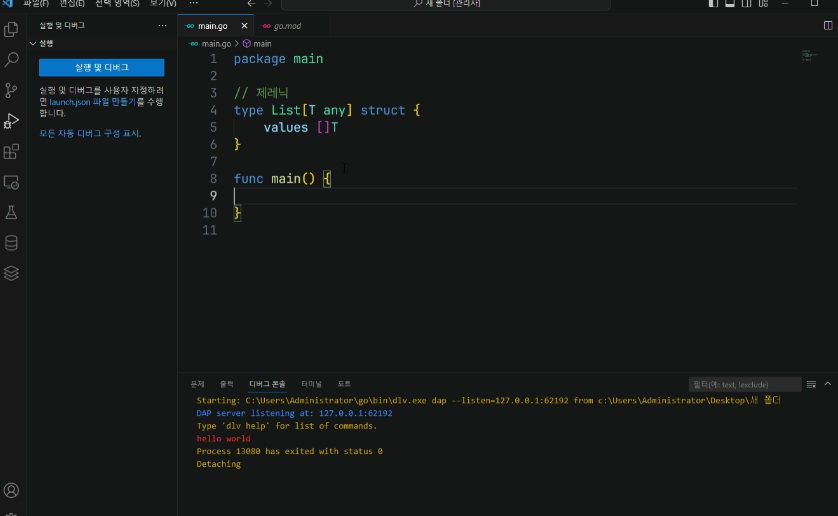Click 'Process 13080 has exited' console line
The width and height of the screenshot is (838, 516).
click(289, 451)
